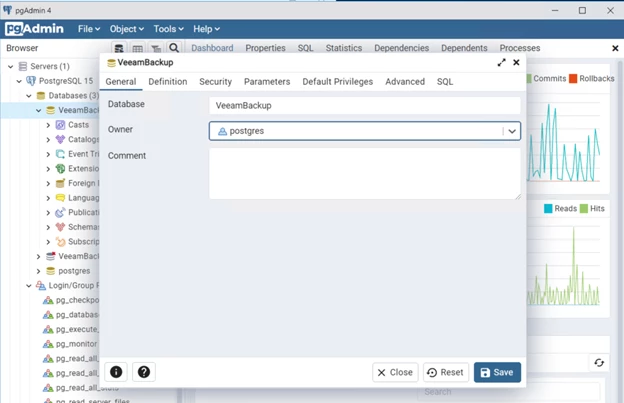
Task: Open the File menu
Action: pos(89,29)
